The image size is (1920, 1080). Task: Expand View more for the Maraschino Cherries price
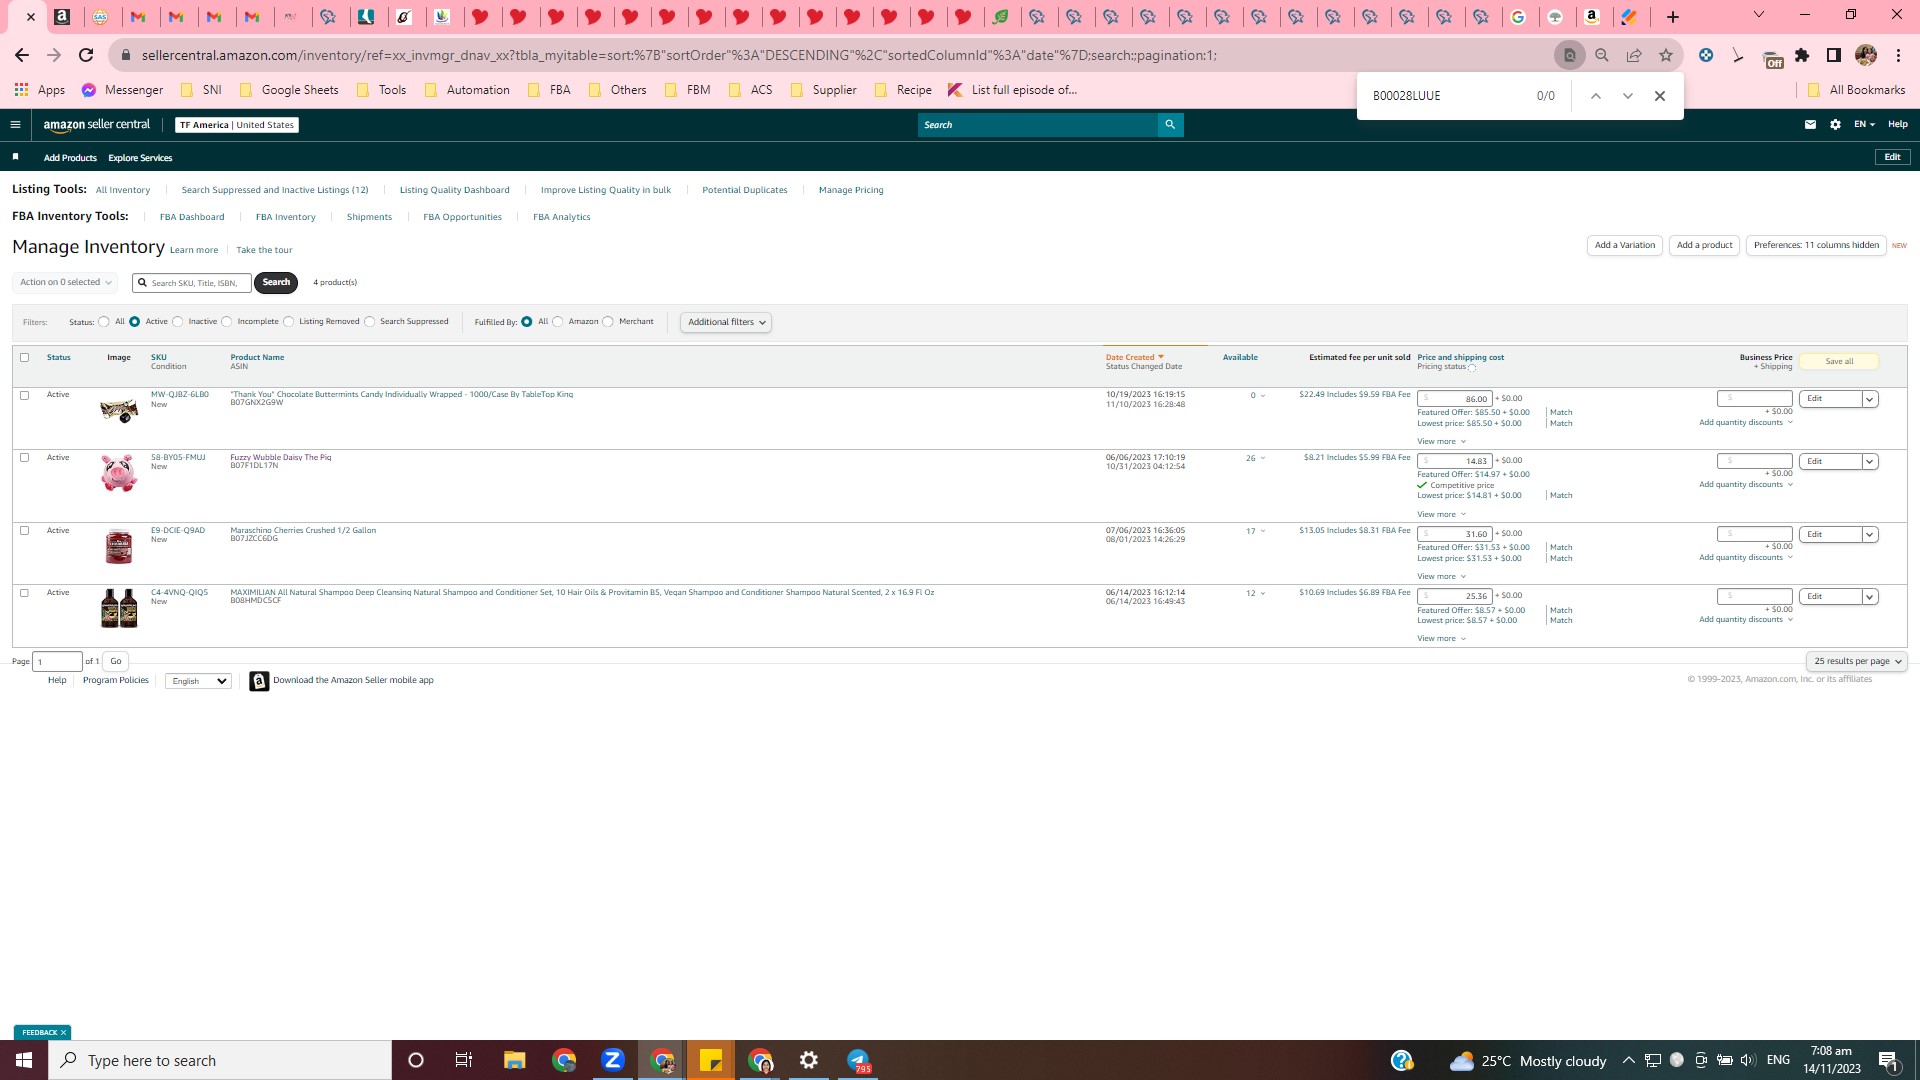pyautogui.click(x=1441, y=577)
